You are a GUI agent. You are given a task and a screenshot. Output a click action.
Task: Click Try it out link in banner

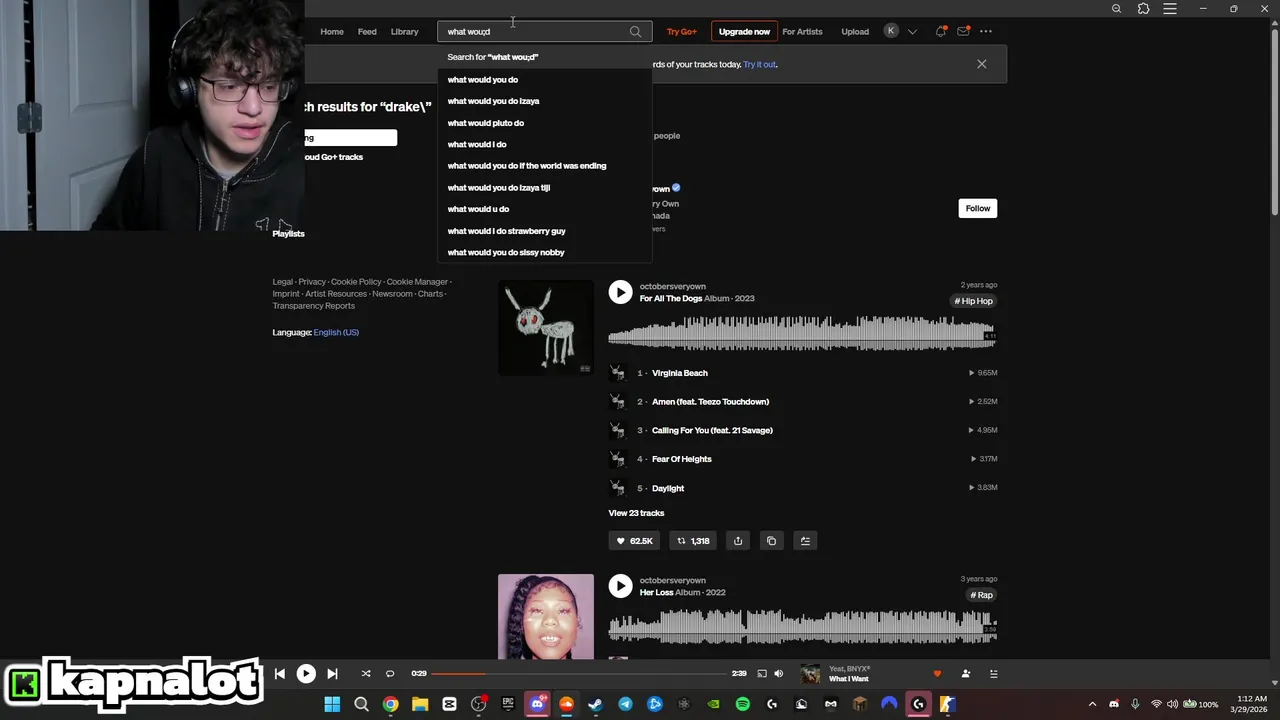tap(760, 64)
